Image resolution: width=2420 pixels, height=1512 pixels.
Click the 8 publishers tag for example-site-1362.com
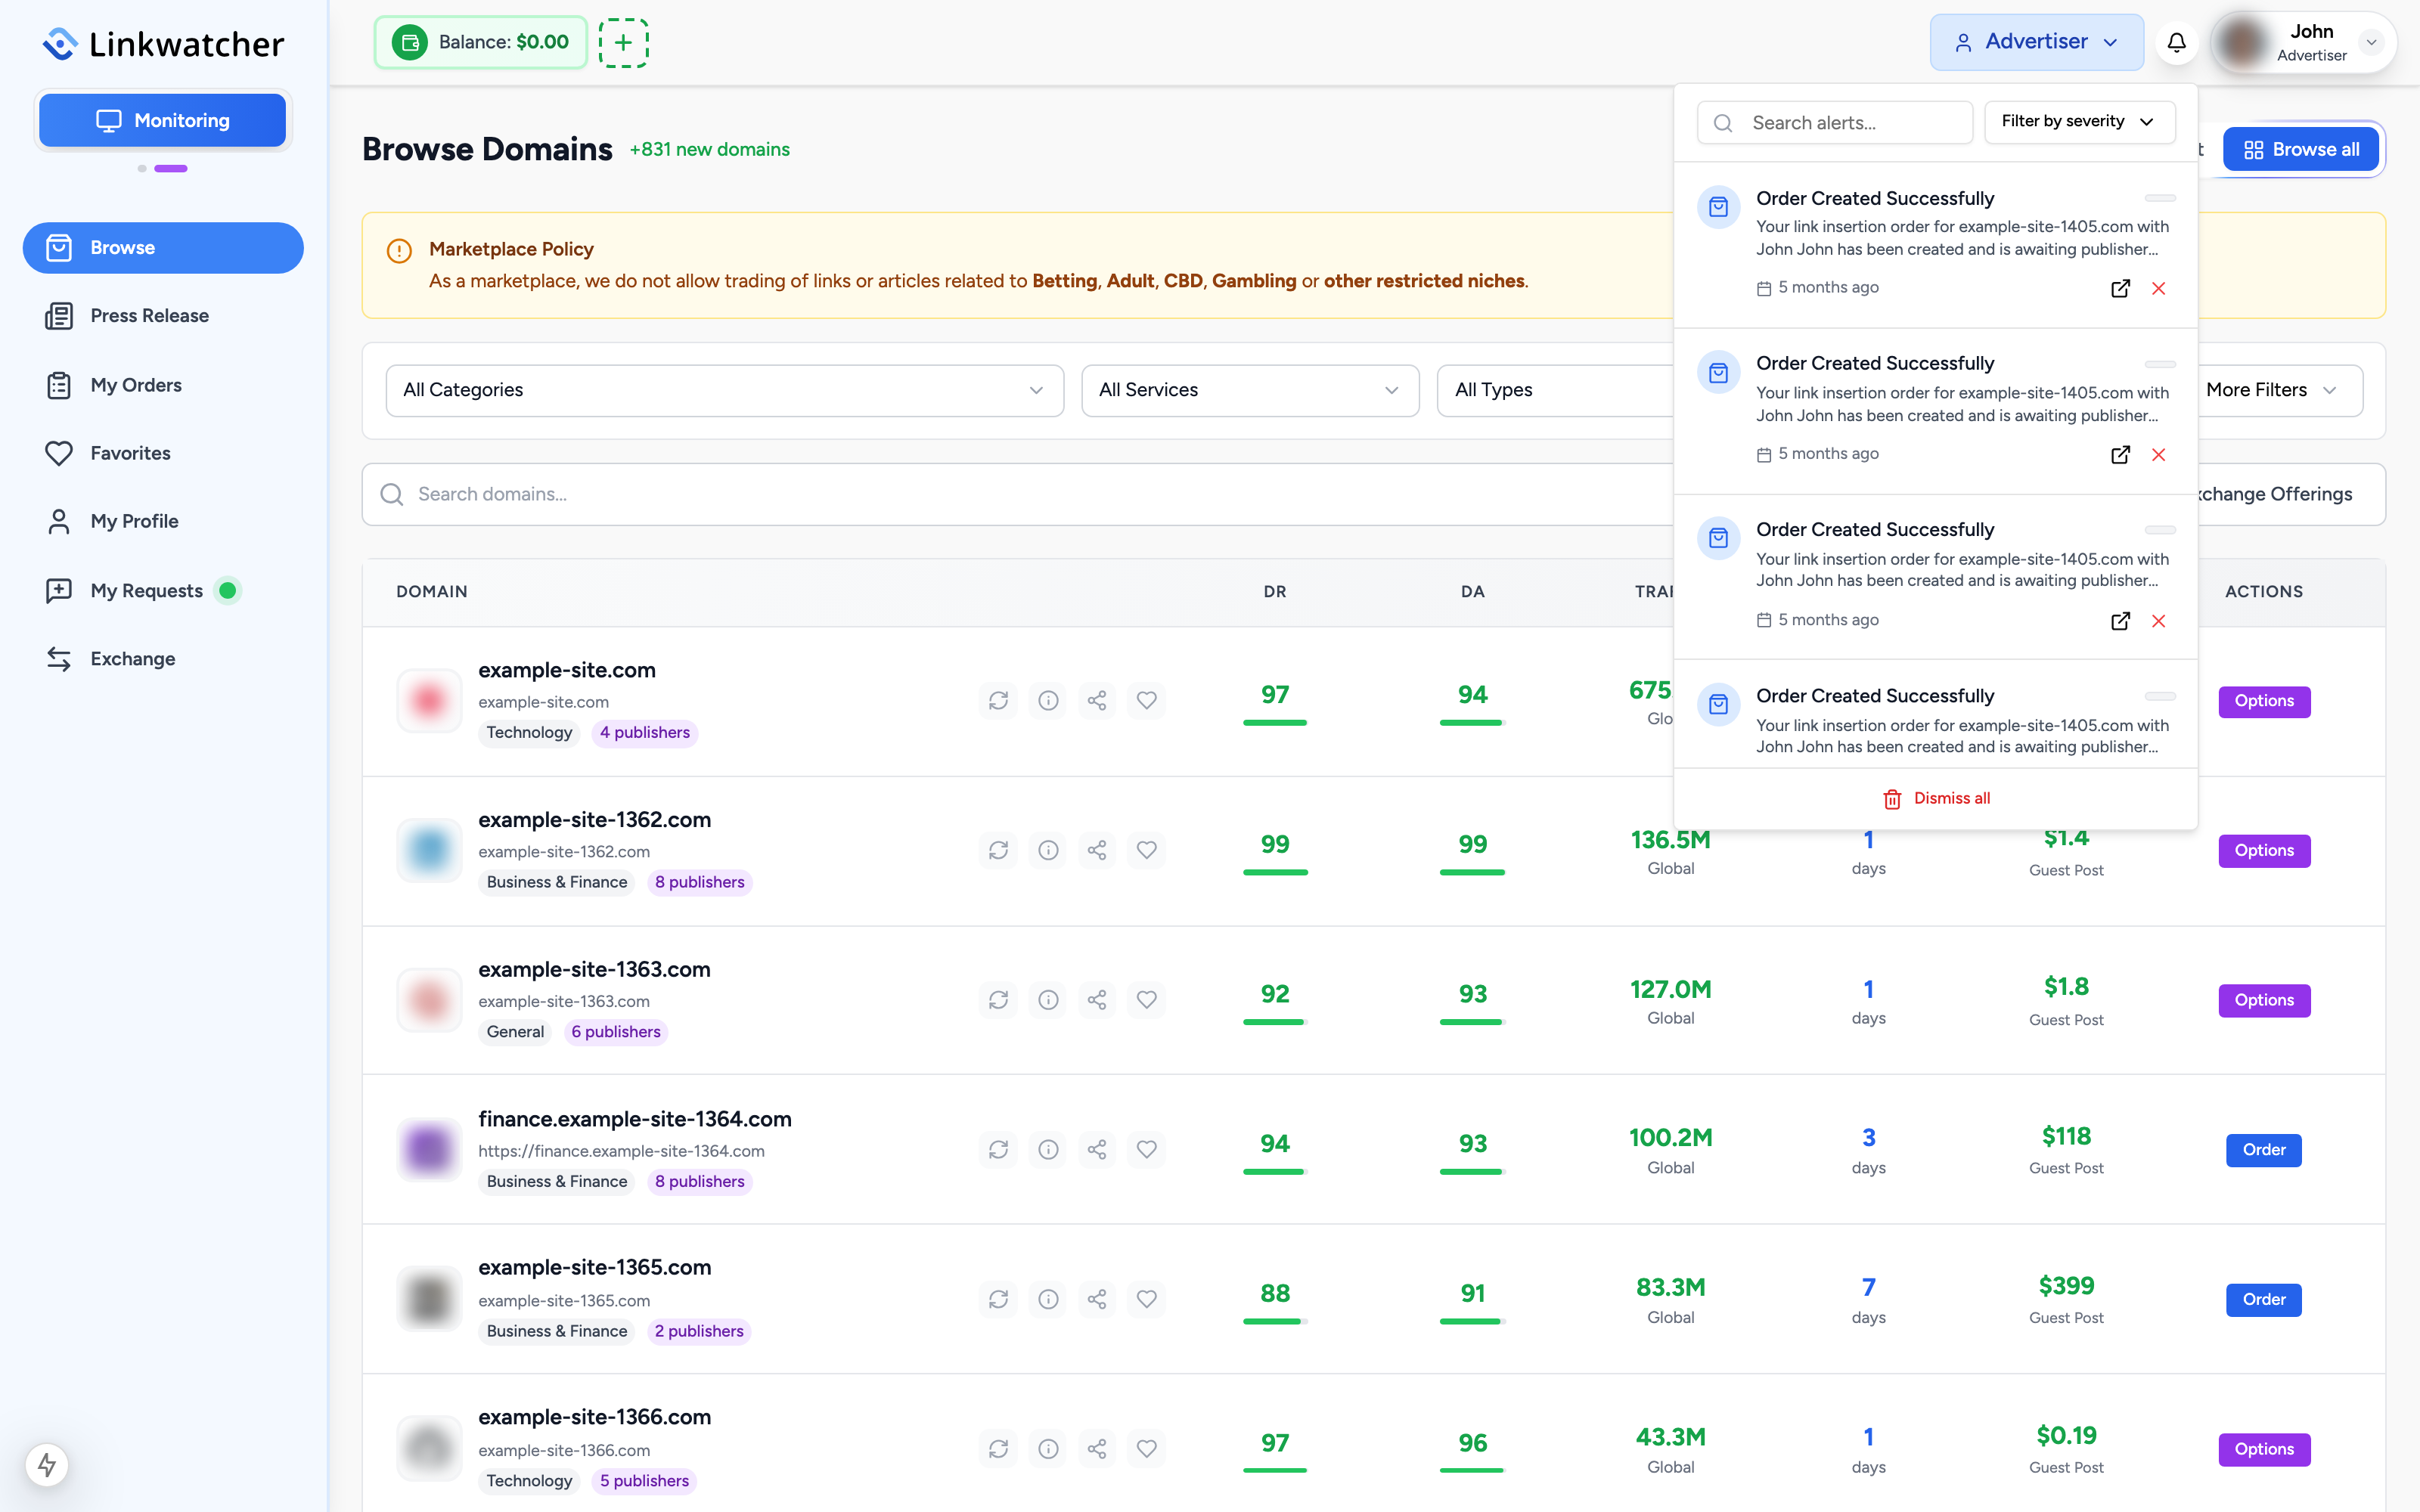click(x=700, y=882)
